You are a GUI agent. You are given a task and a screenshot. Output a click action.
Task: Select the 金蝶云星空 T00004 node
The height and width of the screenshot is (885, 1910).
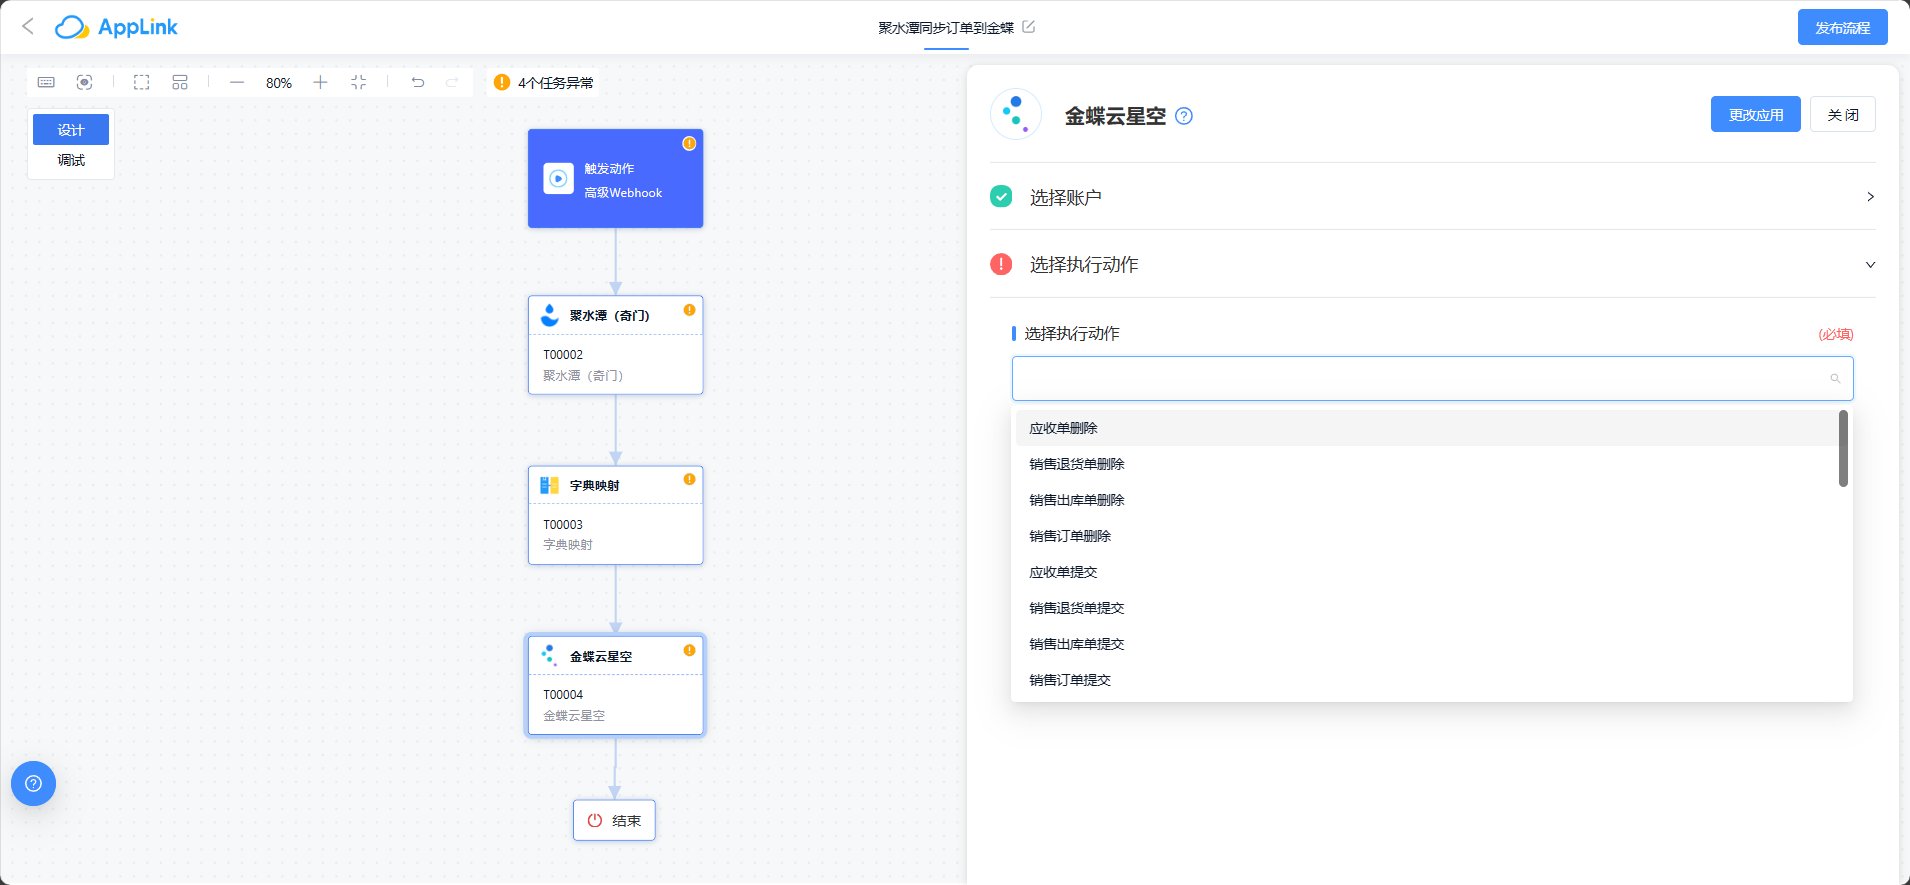(616, 686)
